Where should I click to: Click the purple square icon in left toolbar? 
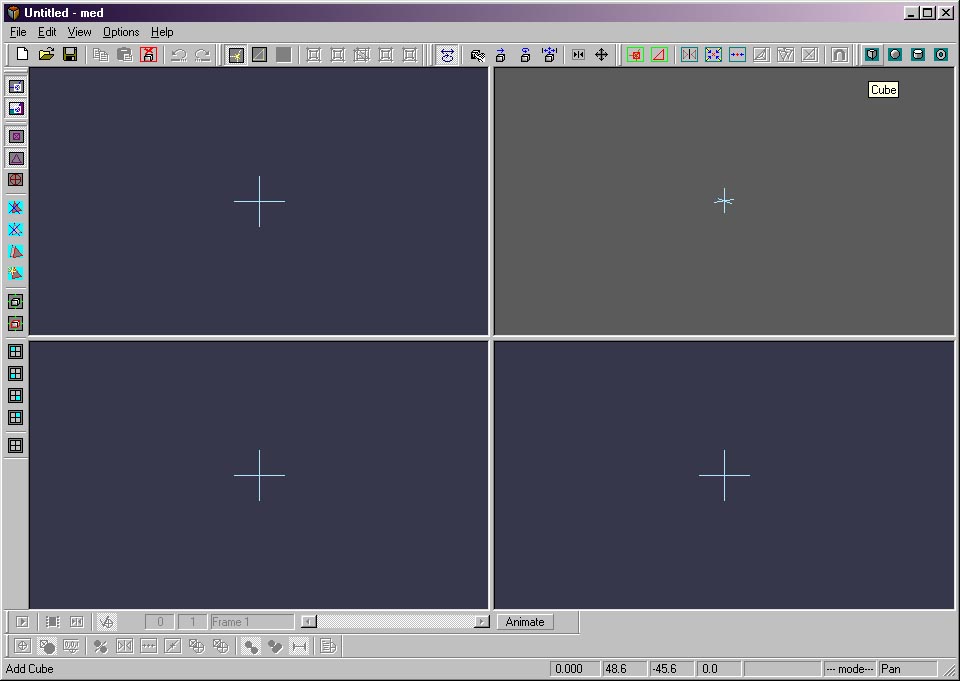pyautogui.click(x=16, y=136)
